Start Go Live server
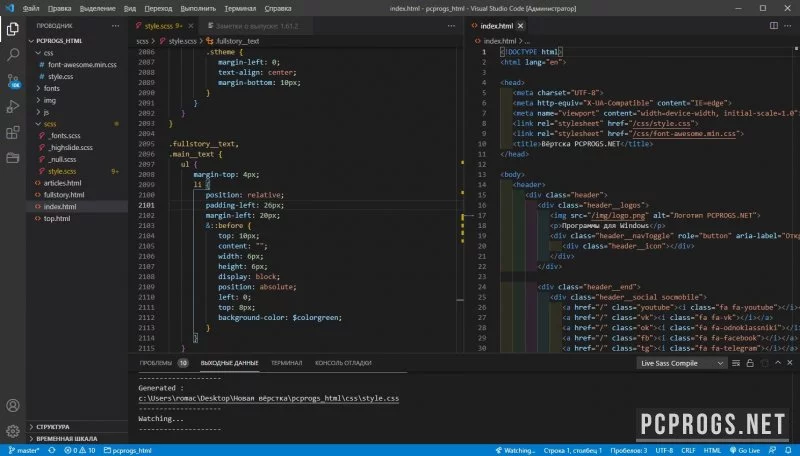Image resolution: width=800 pixels, height=456 pixels. pyautogui.click(x=745, y=450)
